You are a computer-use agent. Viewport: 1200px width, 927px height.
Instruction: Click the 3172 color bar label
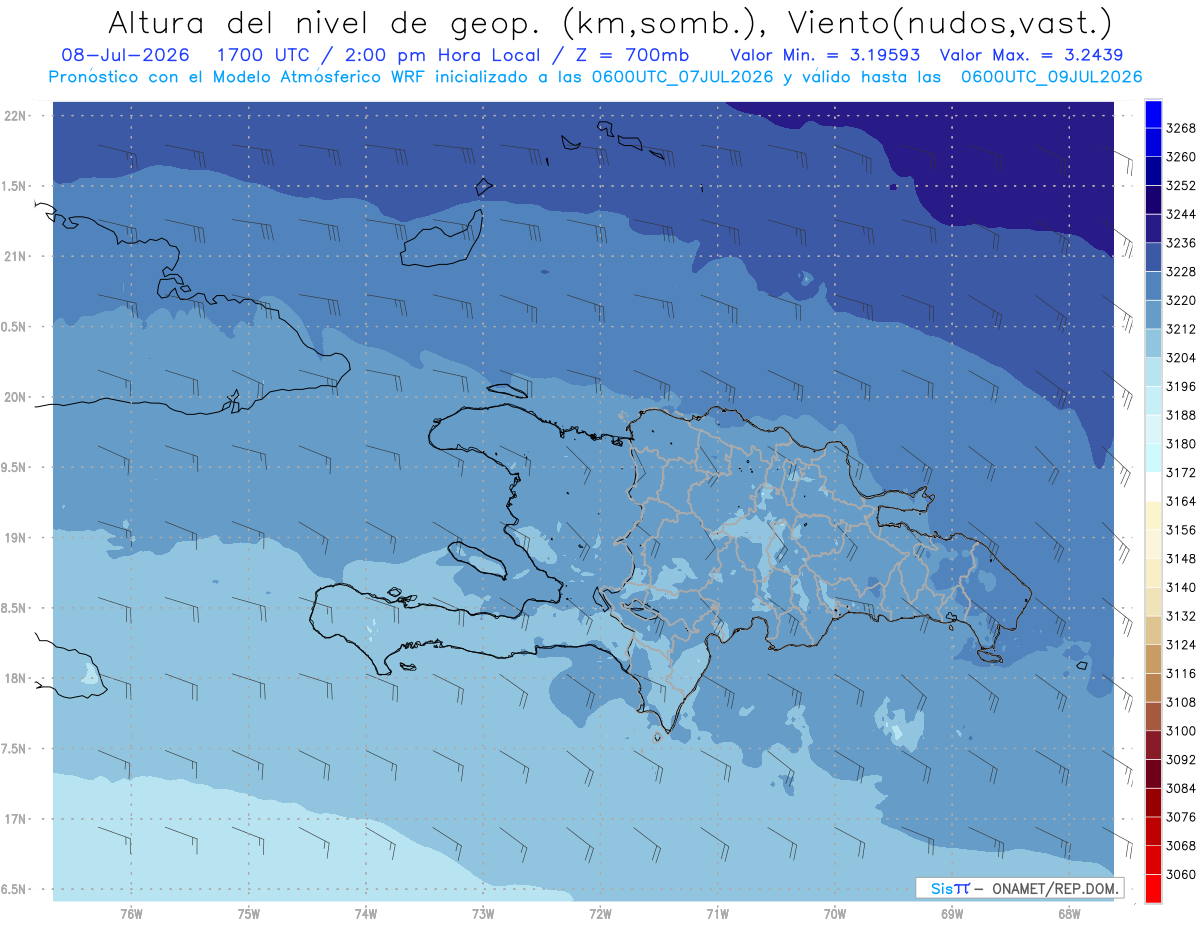1181,472
